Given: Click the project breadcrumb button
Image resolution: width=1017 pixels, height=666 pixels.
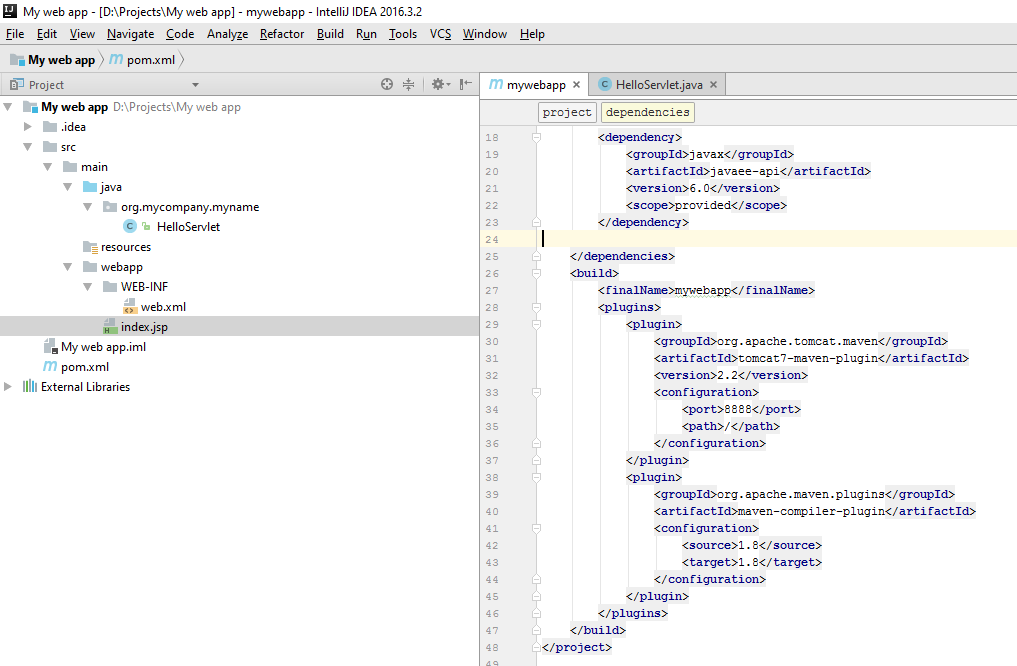Looking at the screenshot, I should click(567, 112).
